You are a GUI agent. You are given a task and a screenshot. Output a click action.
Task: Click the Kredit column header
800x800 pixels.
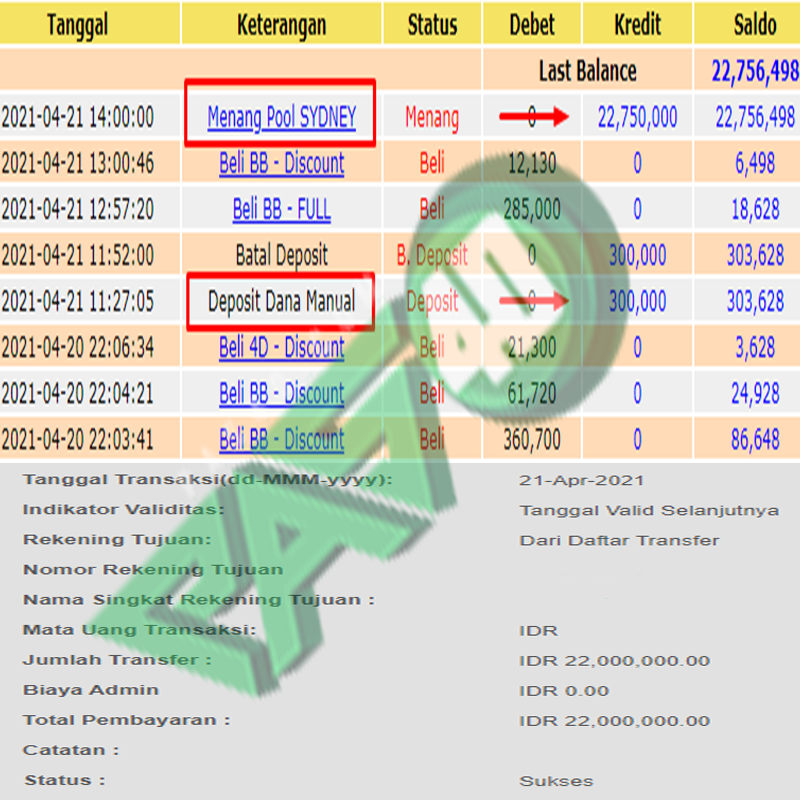[x=637, y=24]
